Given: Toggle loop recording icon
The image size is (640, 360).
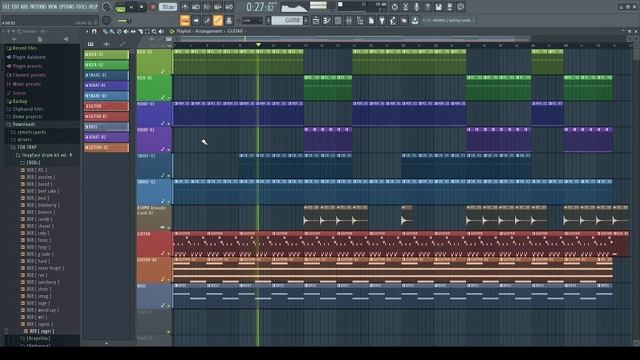Looking at the screenshot, I should tap(229, 7).
